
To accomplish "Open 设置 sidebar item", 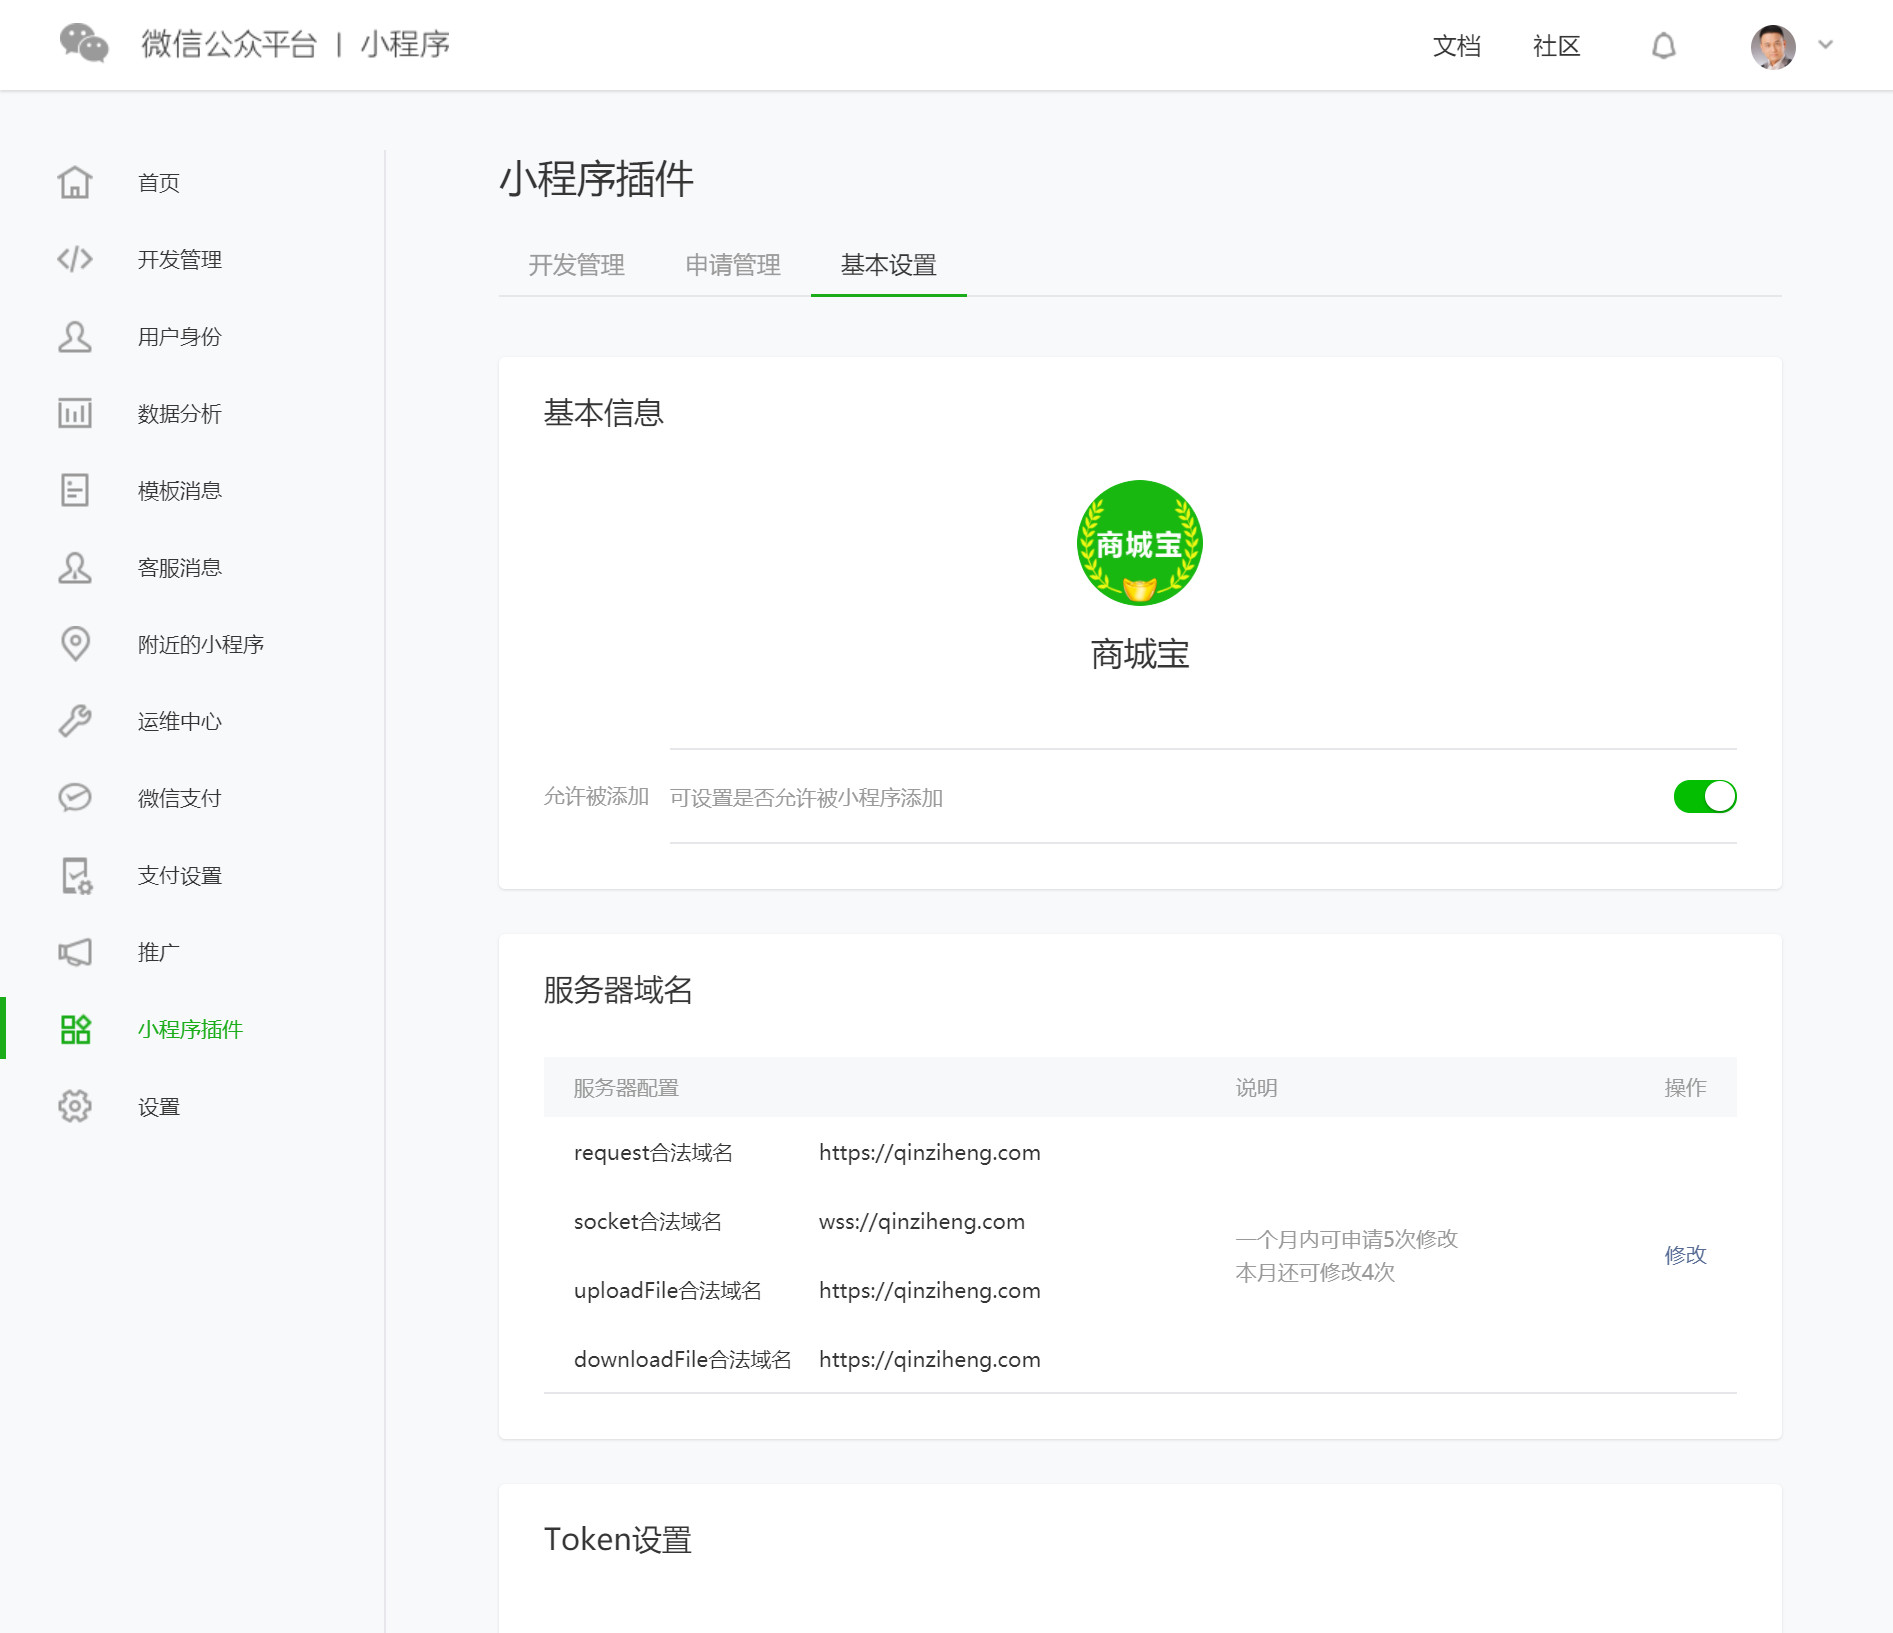I will (159, 1107).
